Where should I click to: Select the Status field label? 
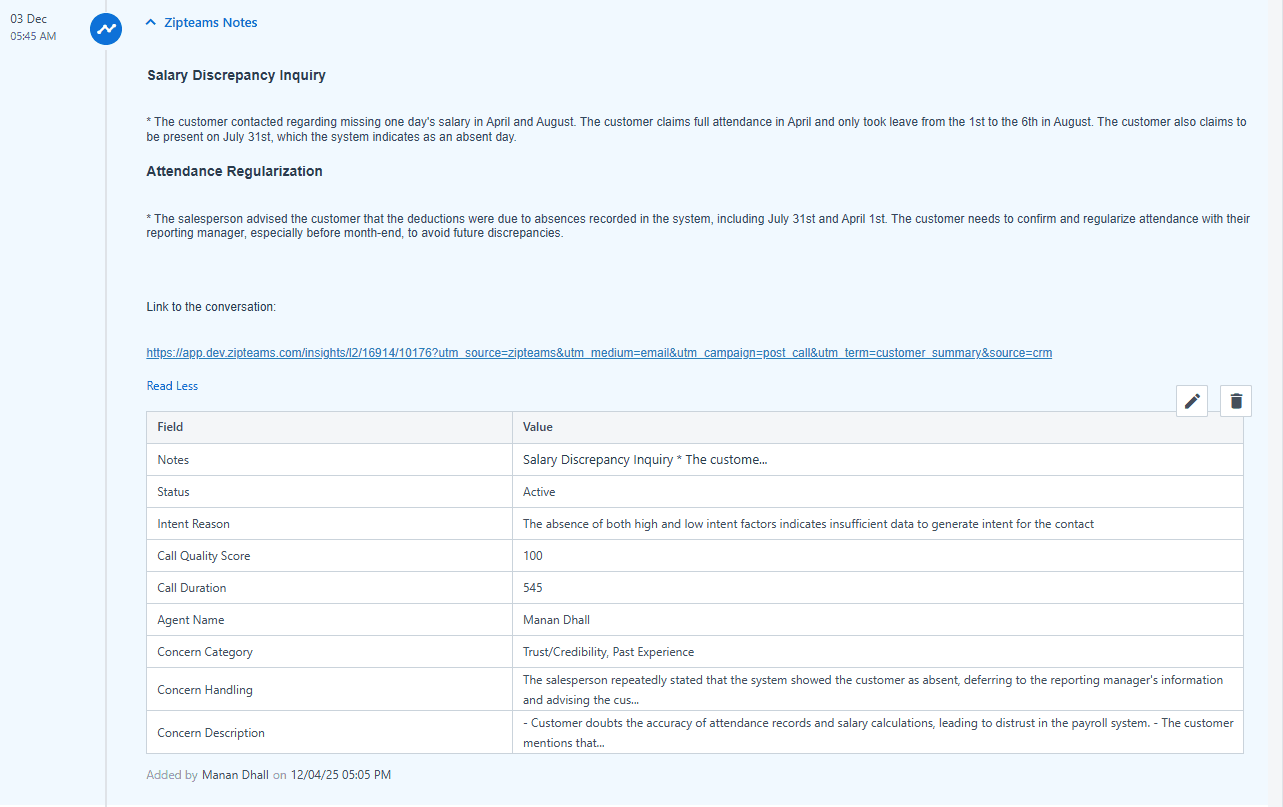point(173,492)
